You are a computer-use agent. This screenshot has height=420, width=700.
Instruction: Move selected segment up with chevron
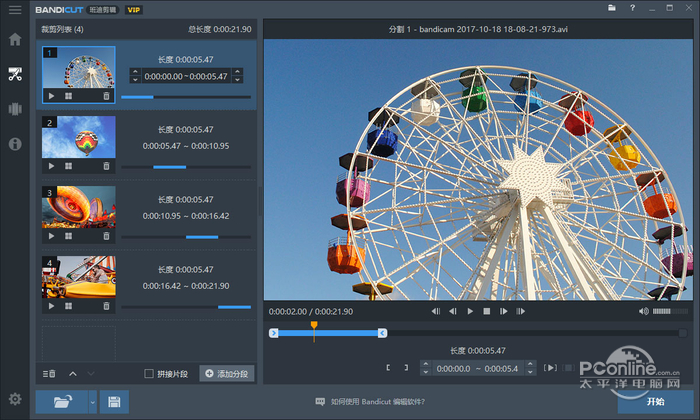tap(72, 374)
